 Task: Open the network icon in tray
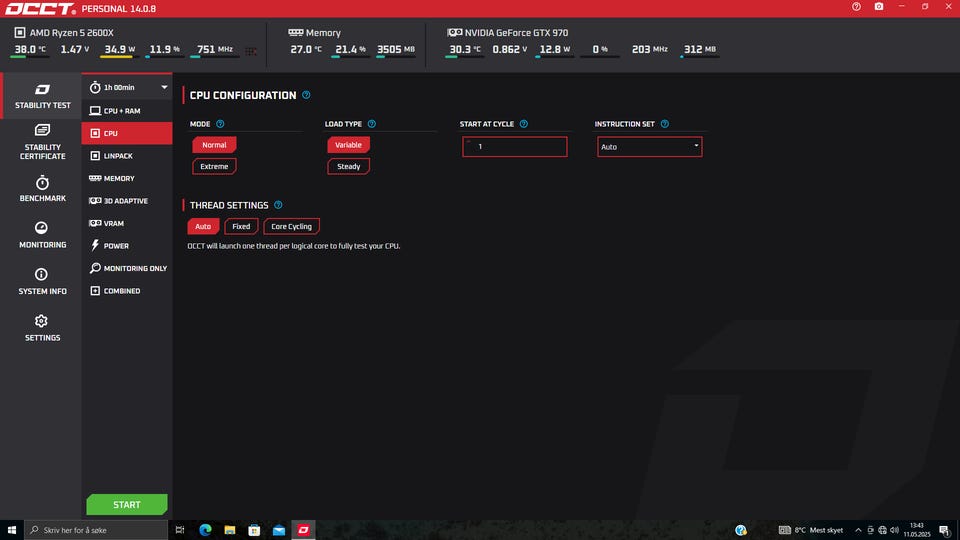pos(882,530)
